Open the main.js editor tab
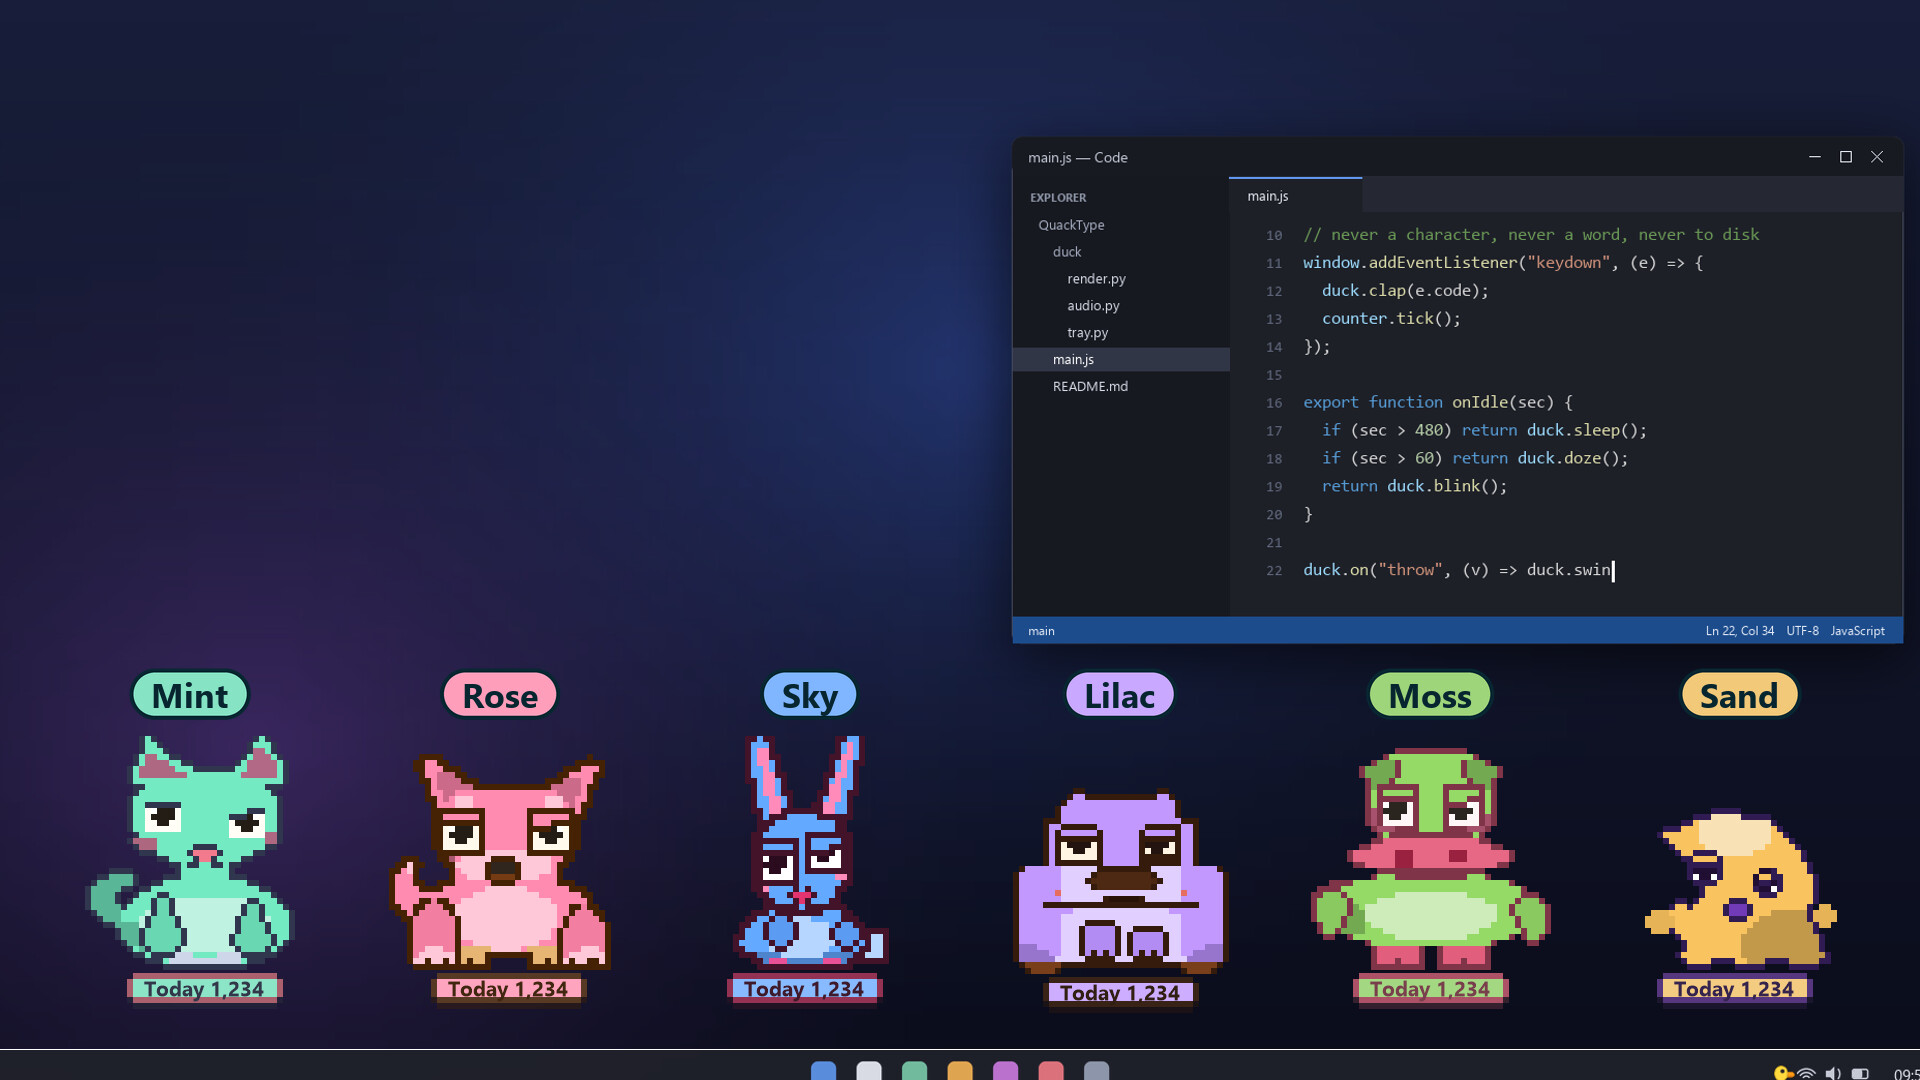This screenshot has height=1080, width=1920. 1295,196
